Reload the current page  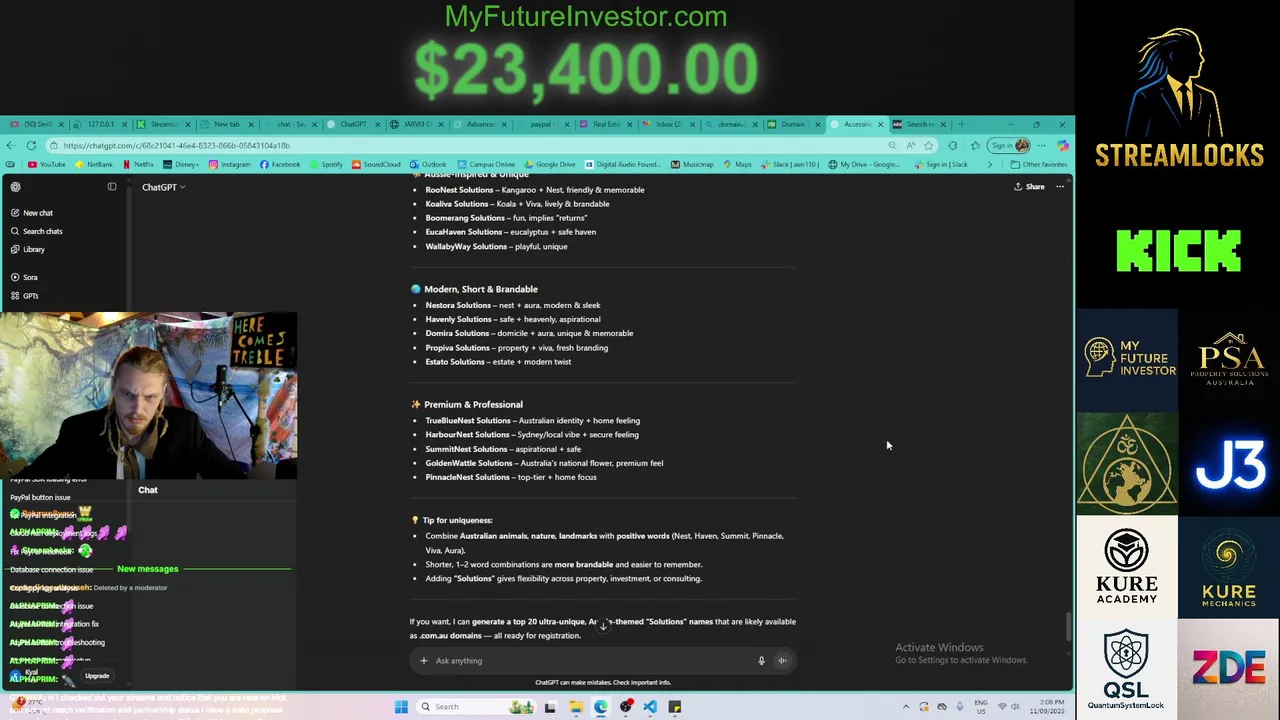point(31,145)
